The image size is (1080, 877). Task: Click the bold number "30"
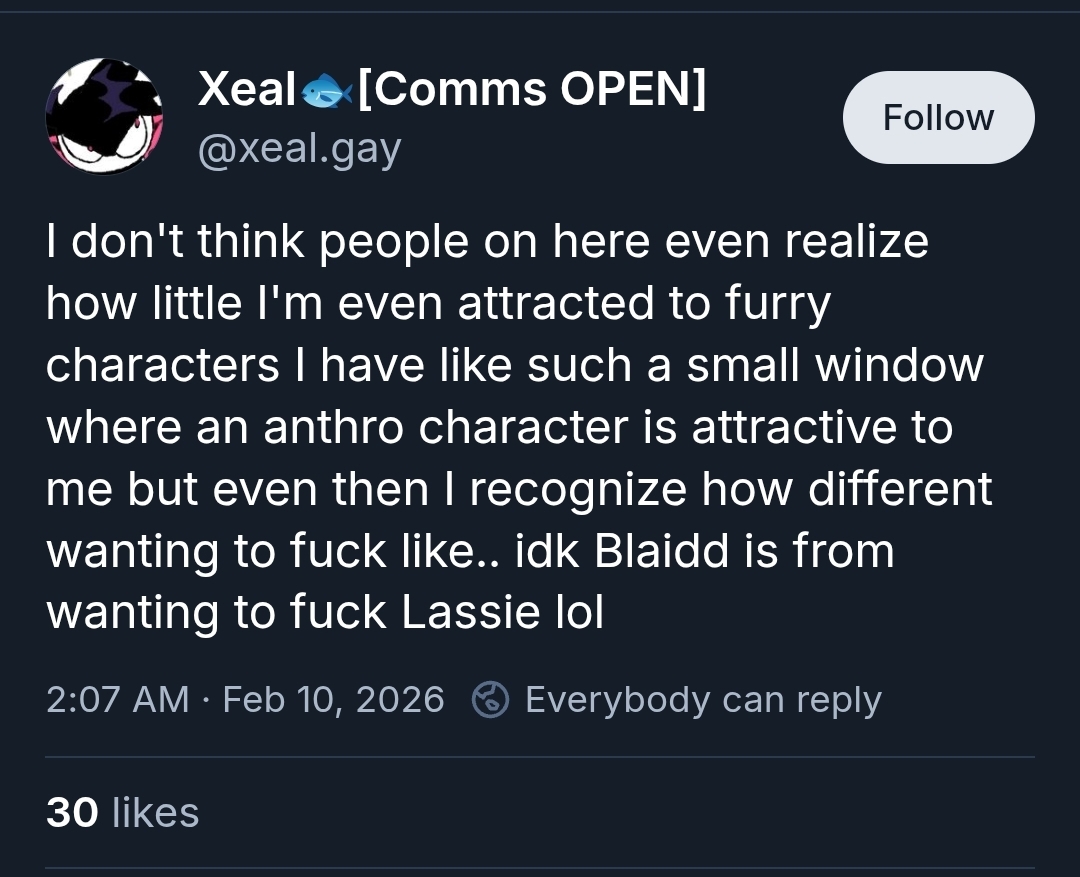72,812
